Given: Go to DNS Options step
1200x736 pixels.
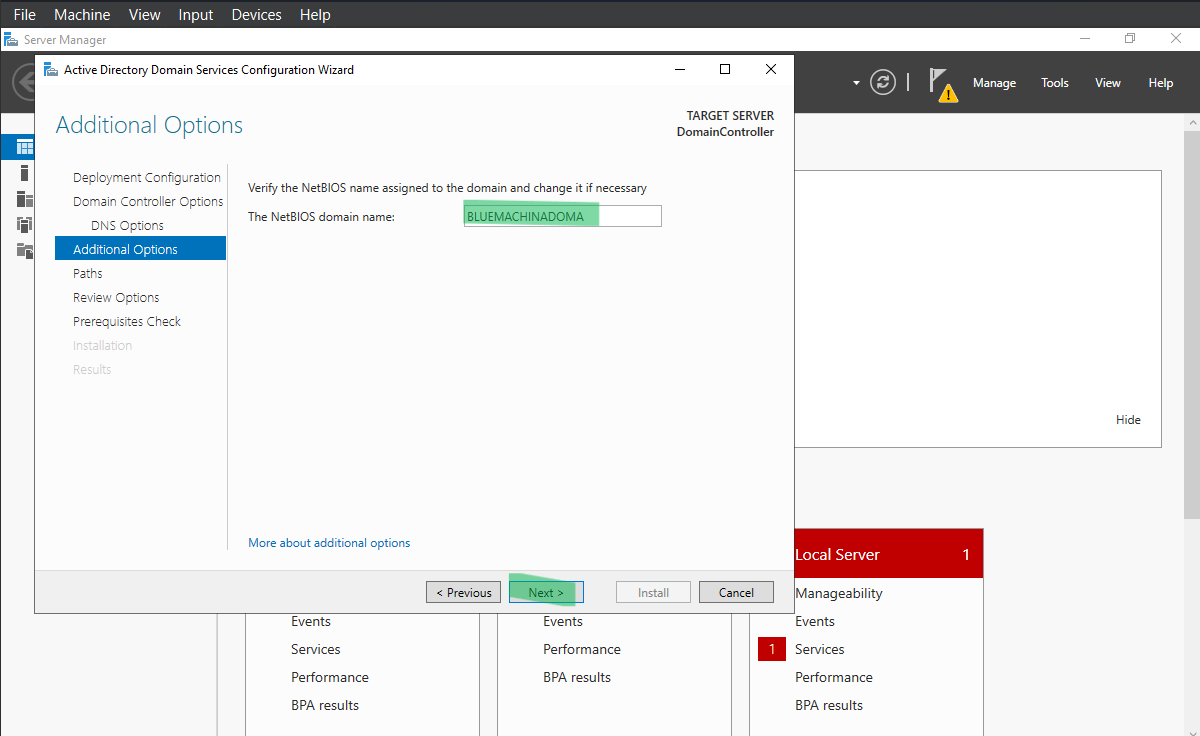Looking at the screenshot, I should (x=127, y=225).
